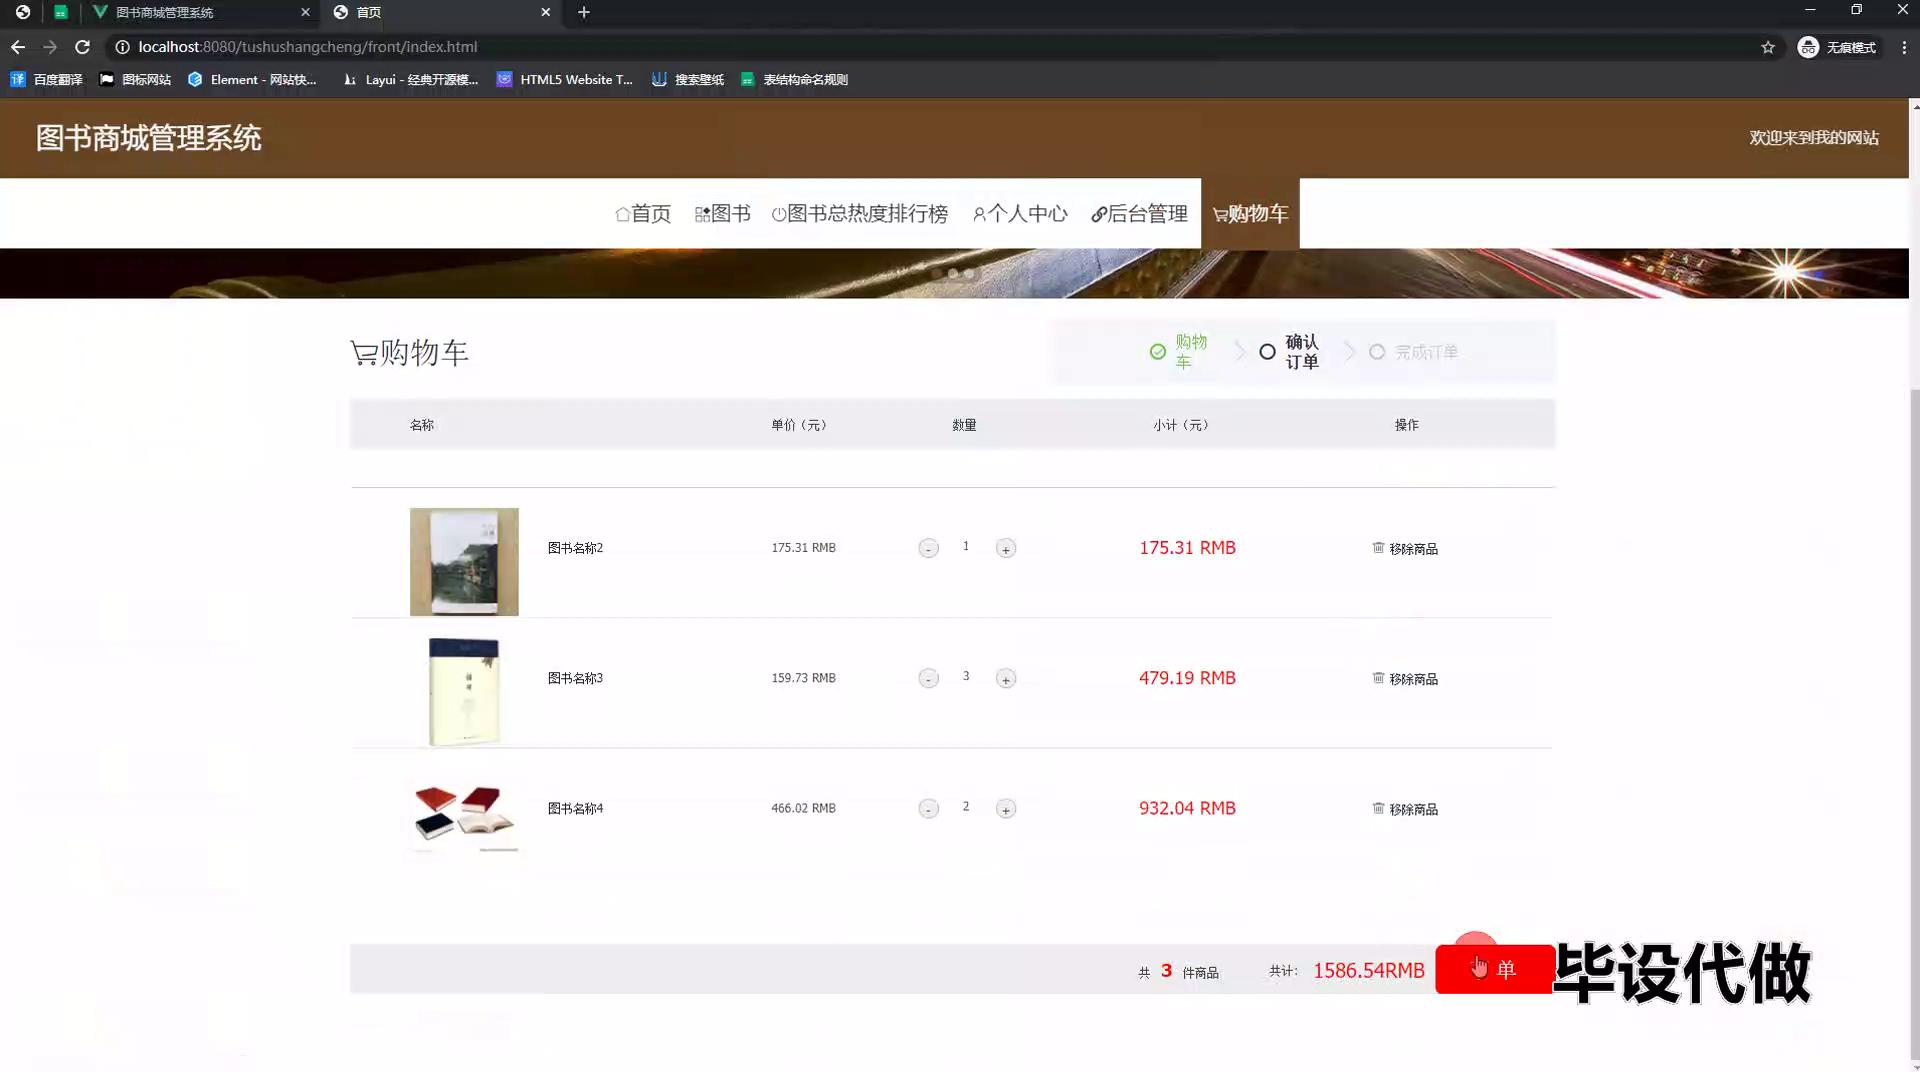The image size is (1920, 1072).
Task: Open 后台管理 link in navigation
Action: [1139, 214]
